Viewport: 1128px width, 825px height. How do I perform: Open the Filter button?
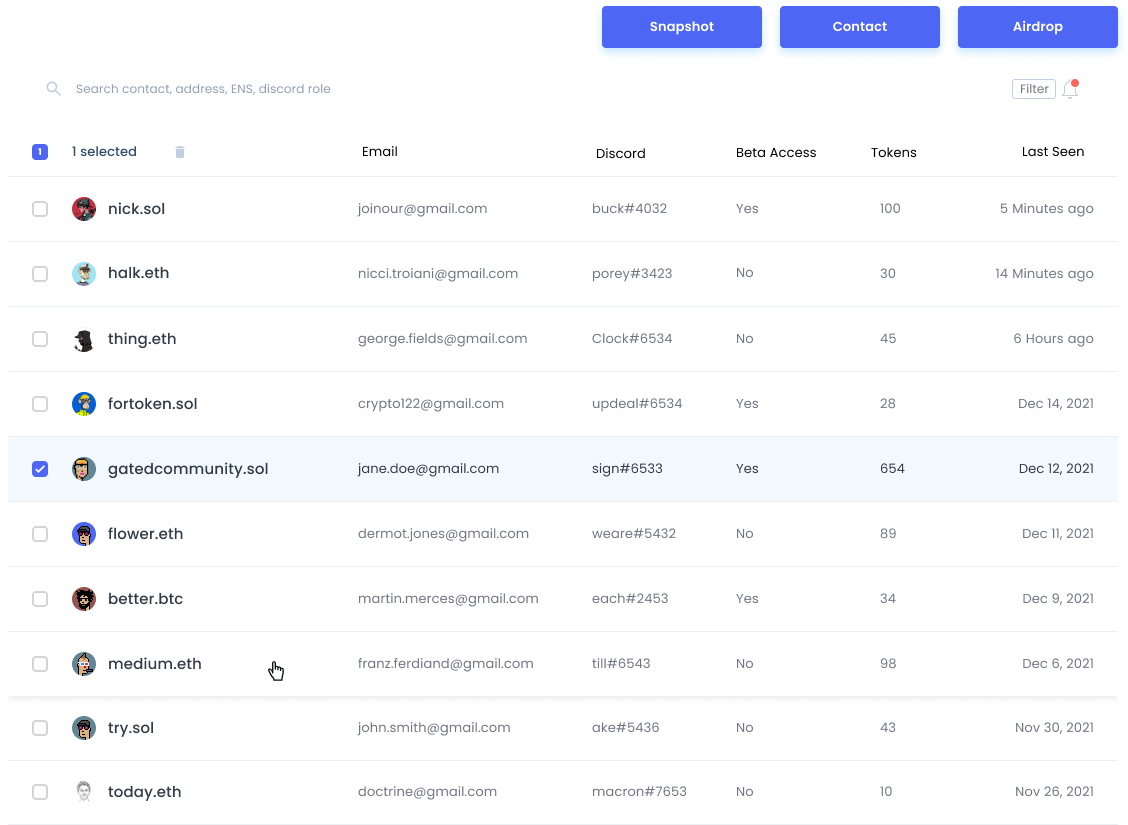1034,88
